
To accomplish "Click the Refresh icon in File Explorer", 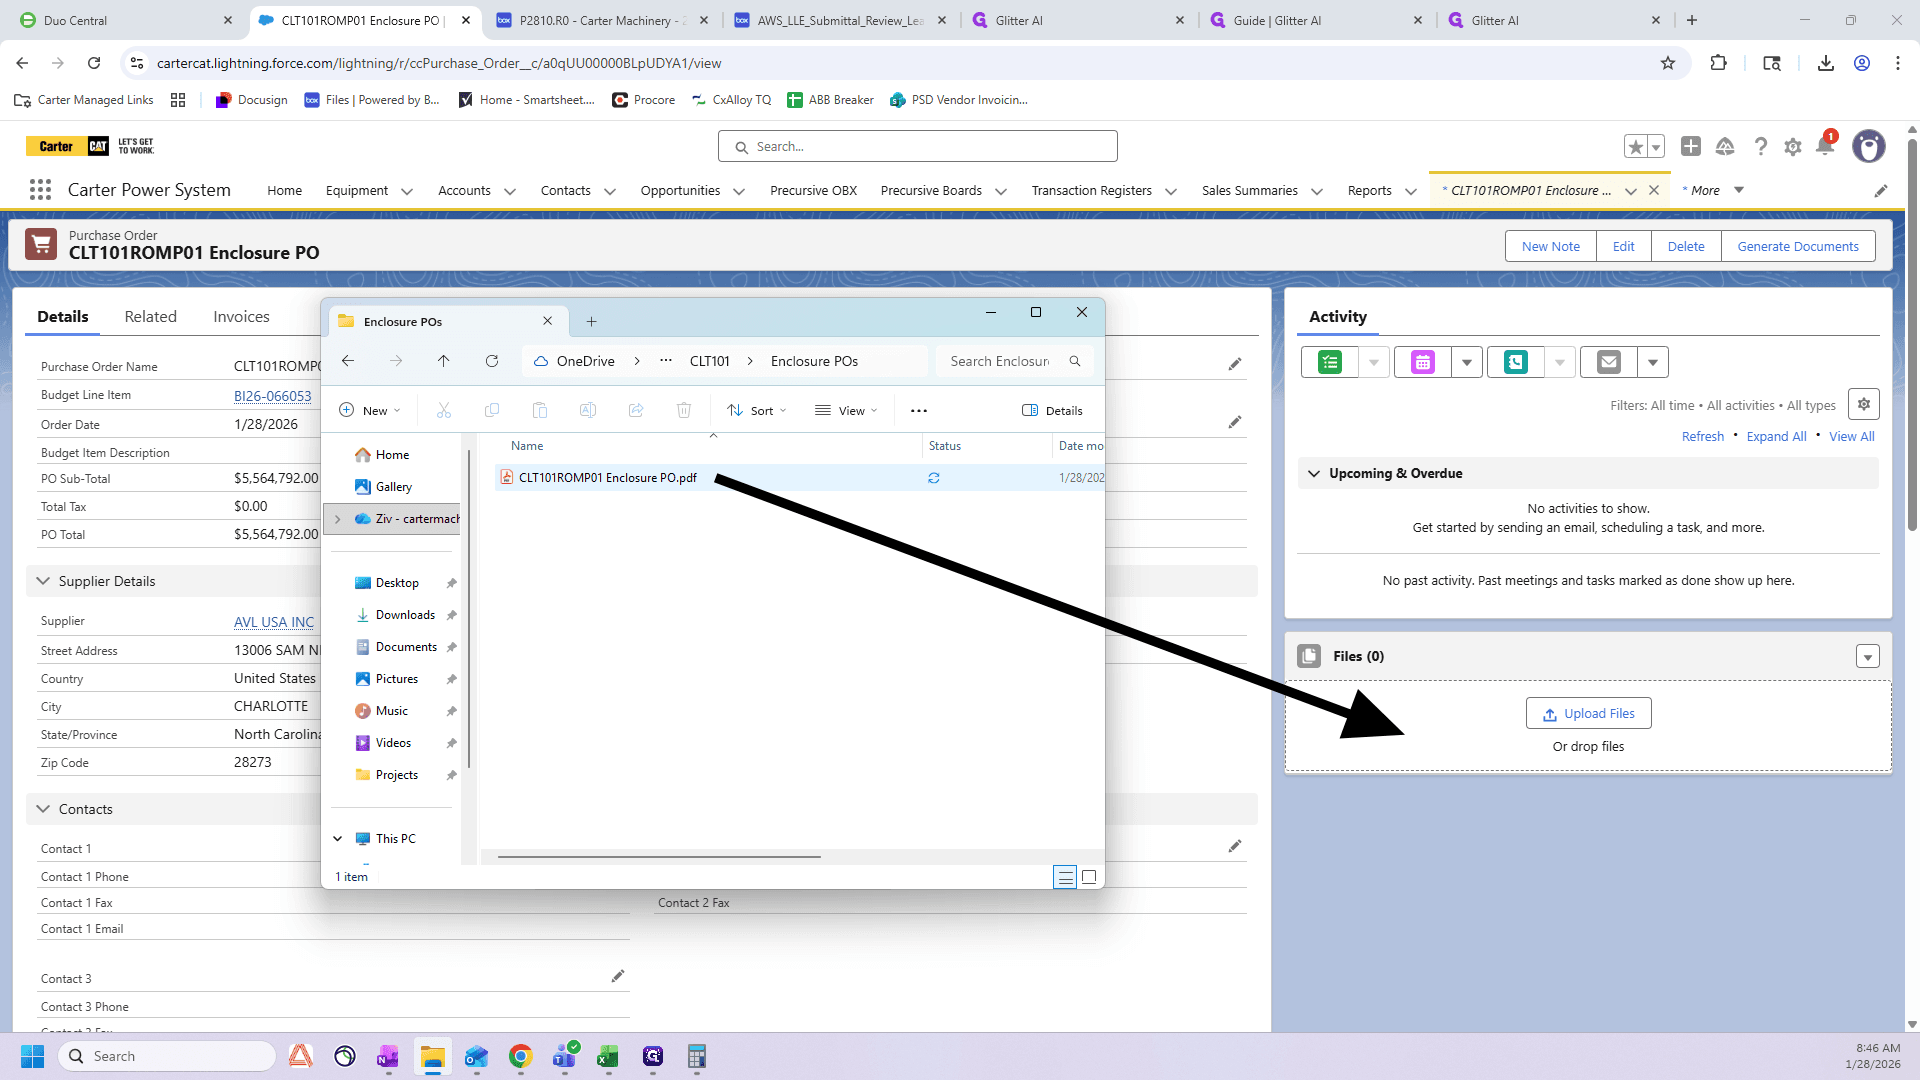I will 492,361.
